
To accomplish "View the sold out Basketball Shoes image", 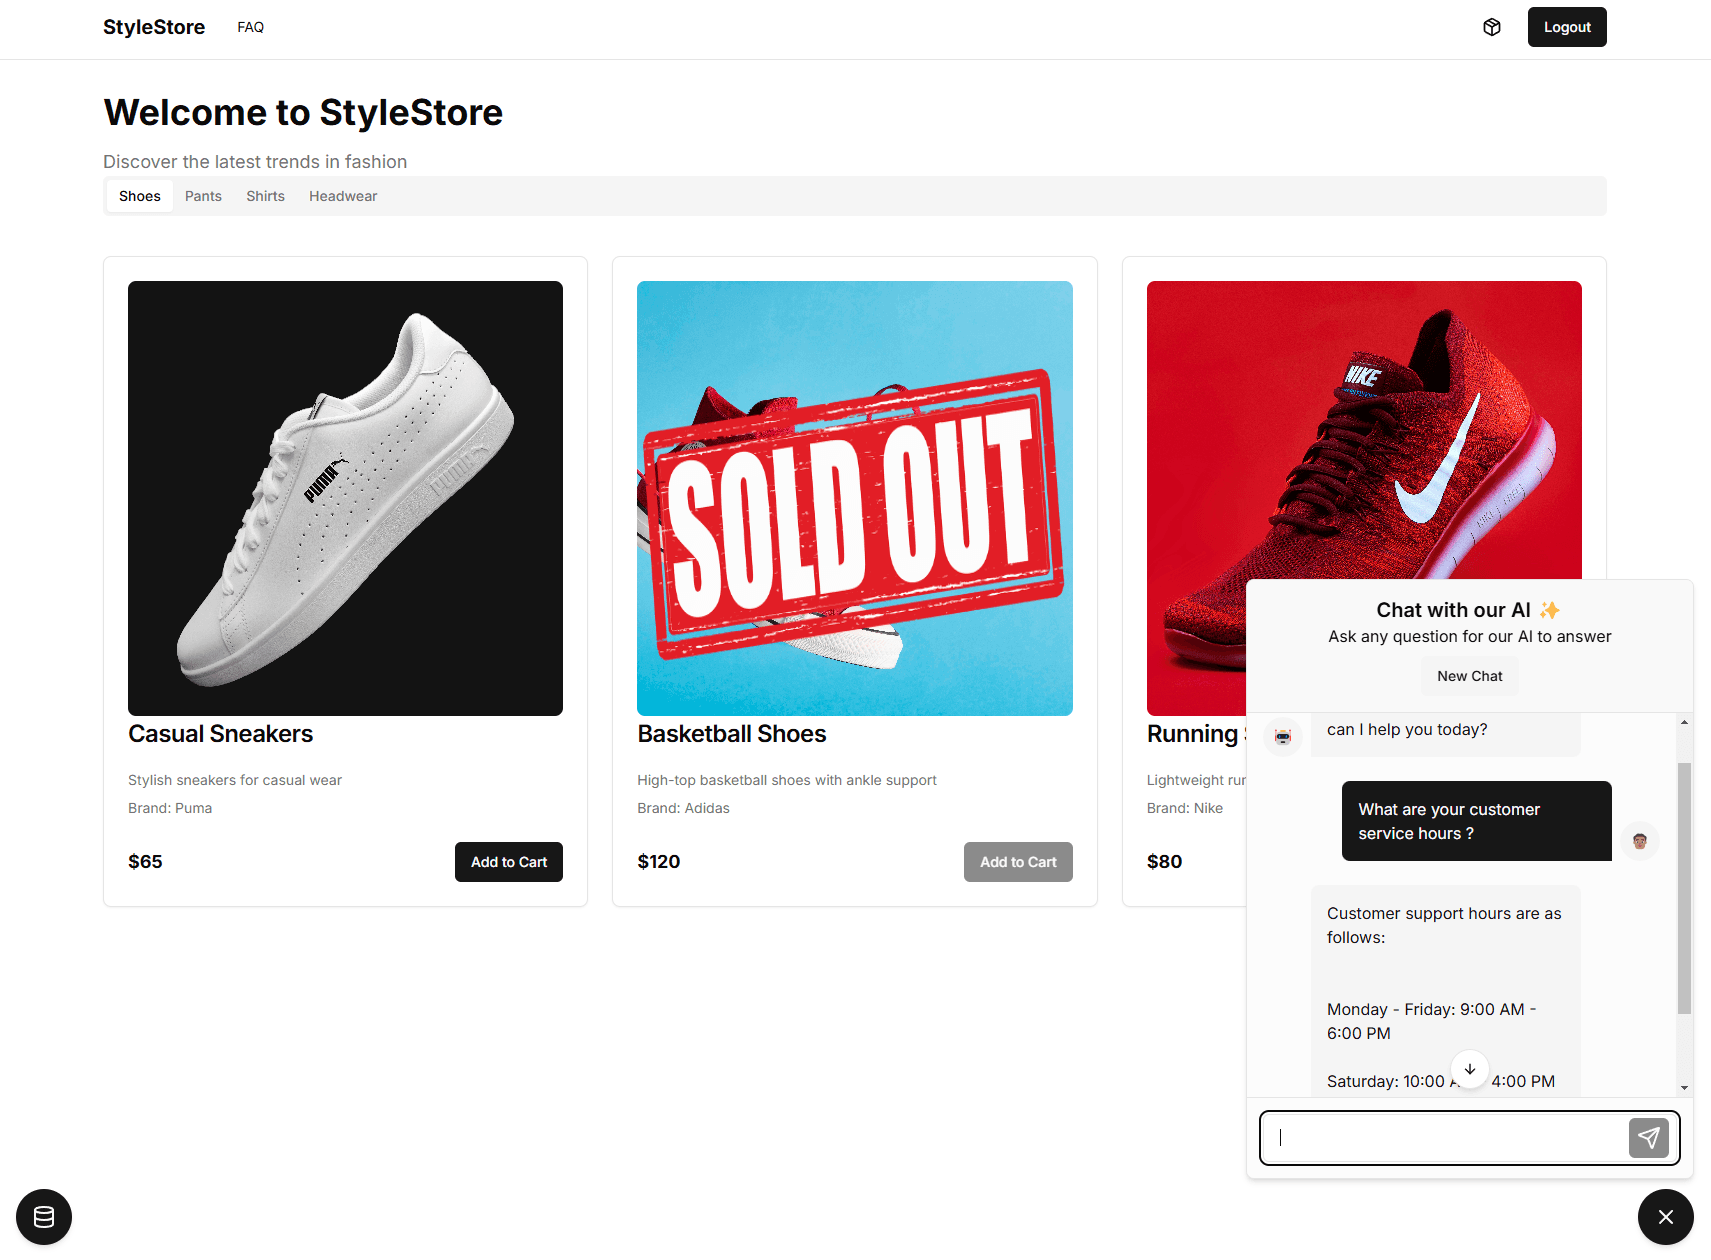I will 854,498.
